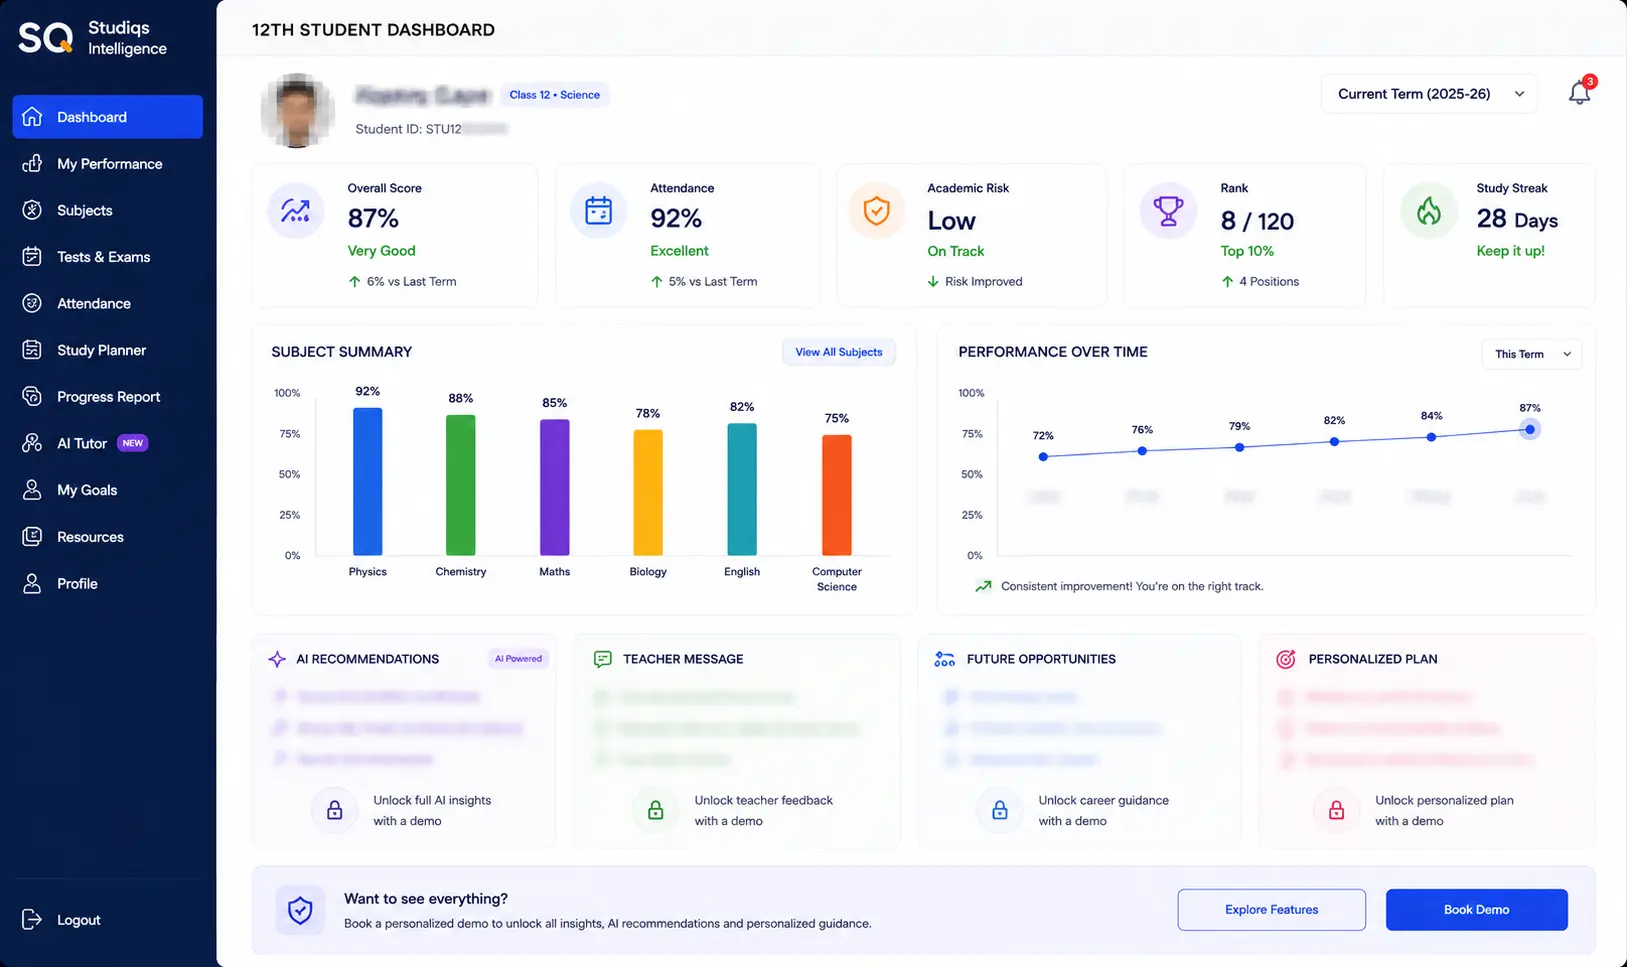The image size is (1627, 967).
Task: Open notifications via the bell icon
Action: coord(1579,93)
